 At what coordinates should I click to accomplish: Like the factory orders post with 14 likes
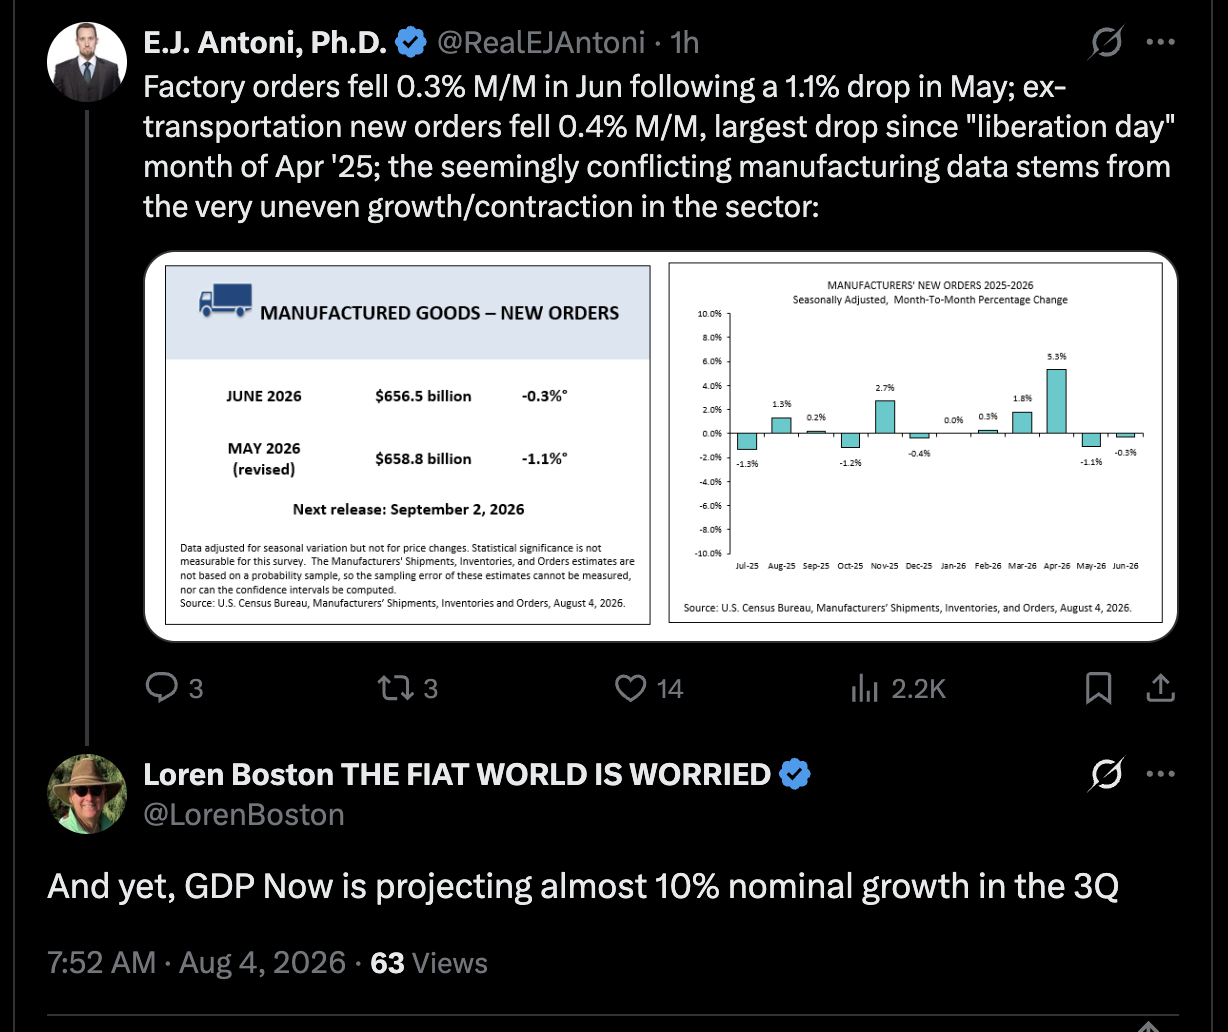pos(630,688)
